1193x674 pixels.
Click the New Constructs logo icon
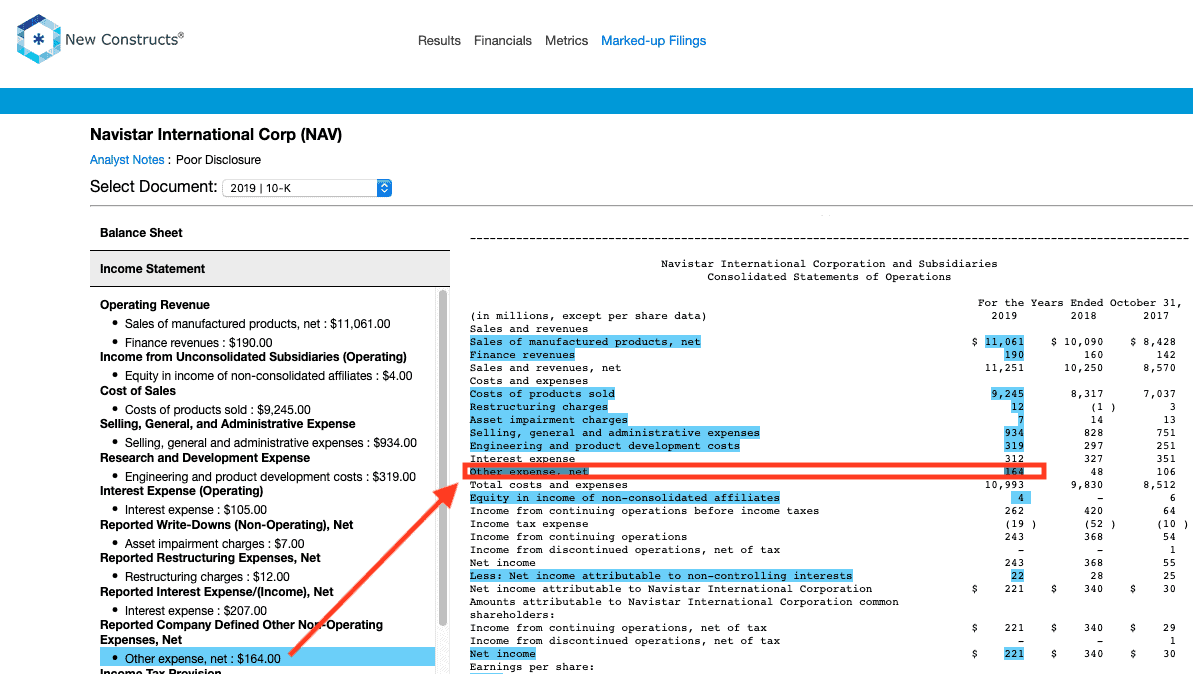click(x=38, y=39)
